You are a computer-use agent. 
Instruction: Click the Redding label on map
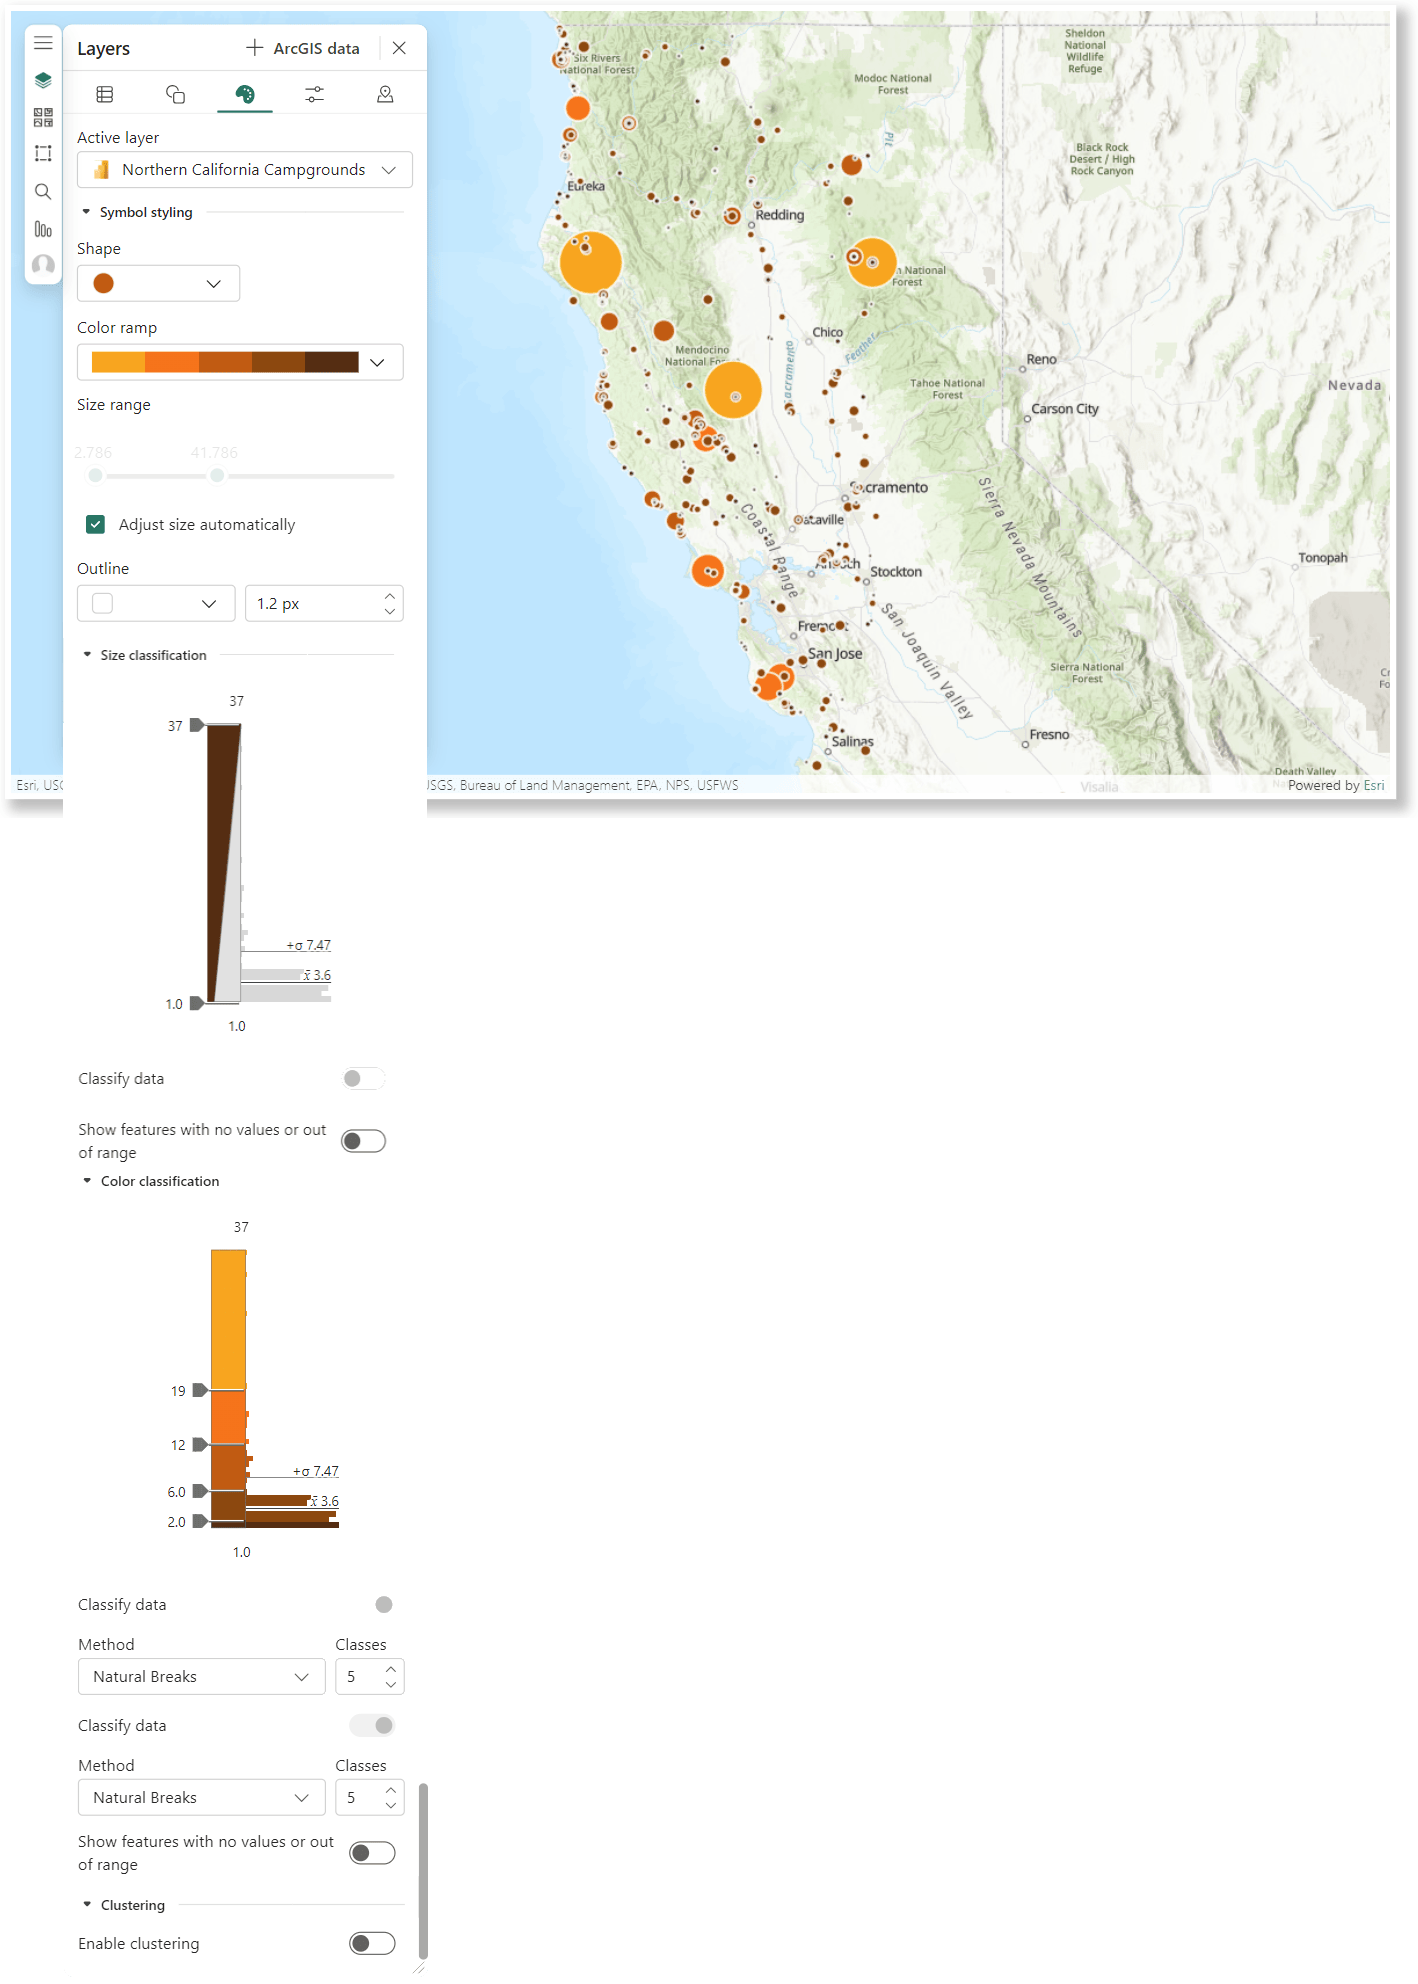tap(780, 215)
